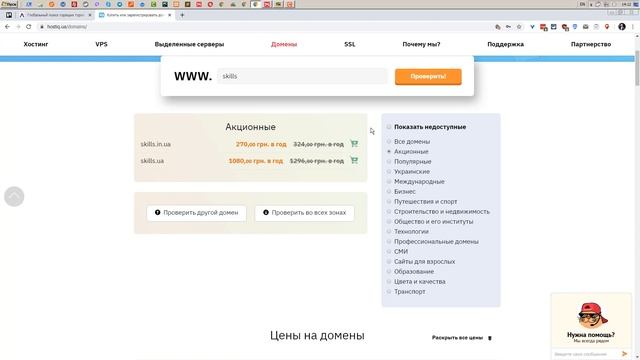Screen dimensions: 640x360
Task: Add skills.in.ua to the cart
Action: pyautogui.click(x=354, y=144)
